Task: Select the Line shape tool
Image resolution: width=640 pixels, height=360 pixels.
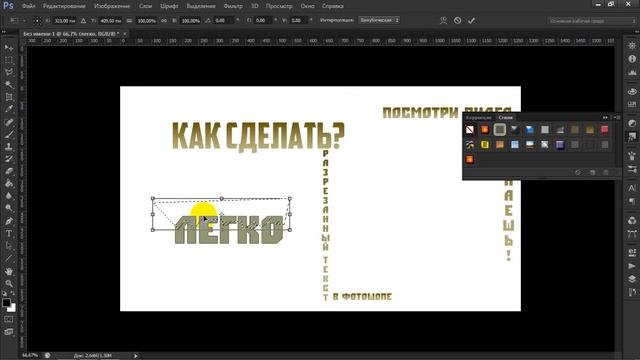Action: click(x=9, y=258)
